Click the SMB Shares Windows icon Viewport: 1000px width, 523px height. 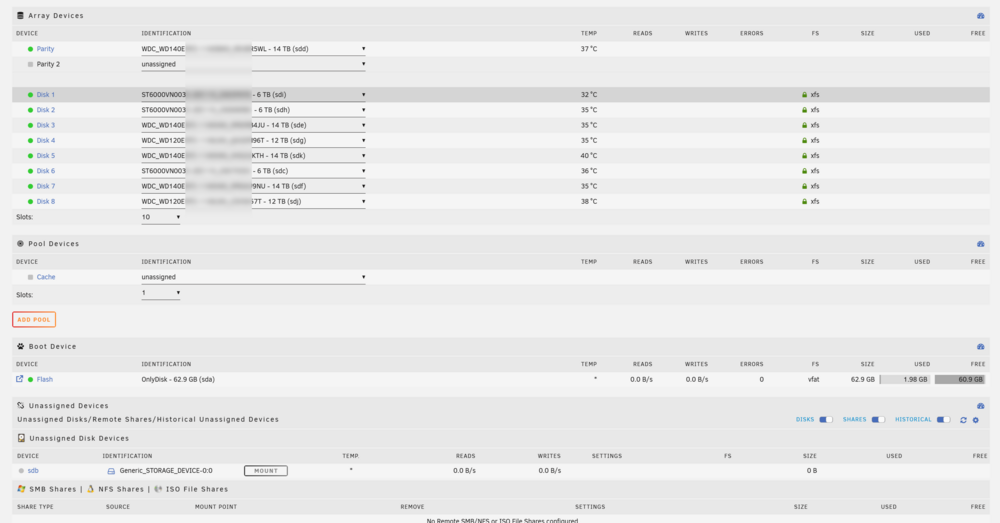point(21,489)
